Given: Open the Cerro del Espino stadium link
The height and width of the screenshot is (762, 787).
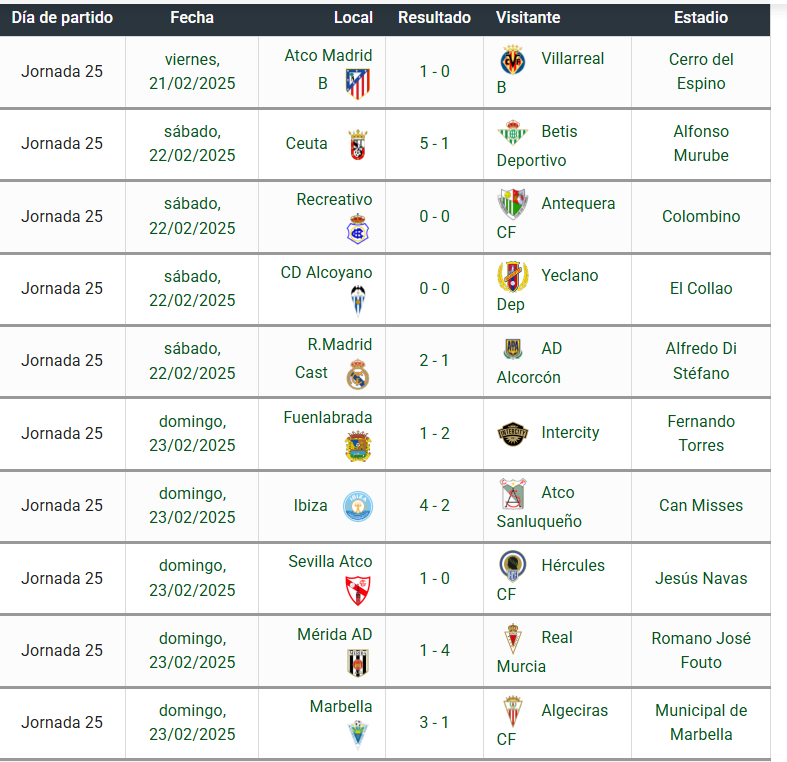Looking at the screenshot, I should pos(701,71).
